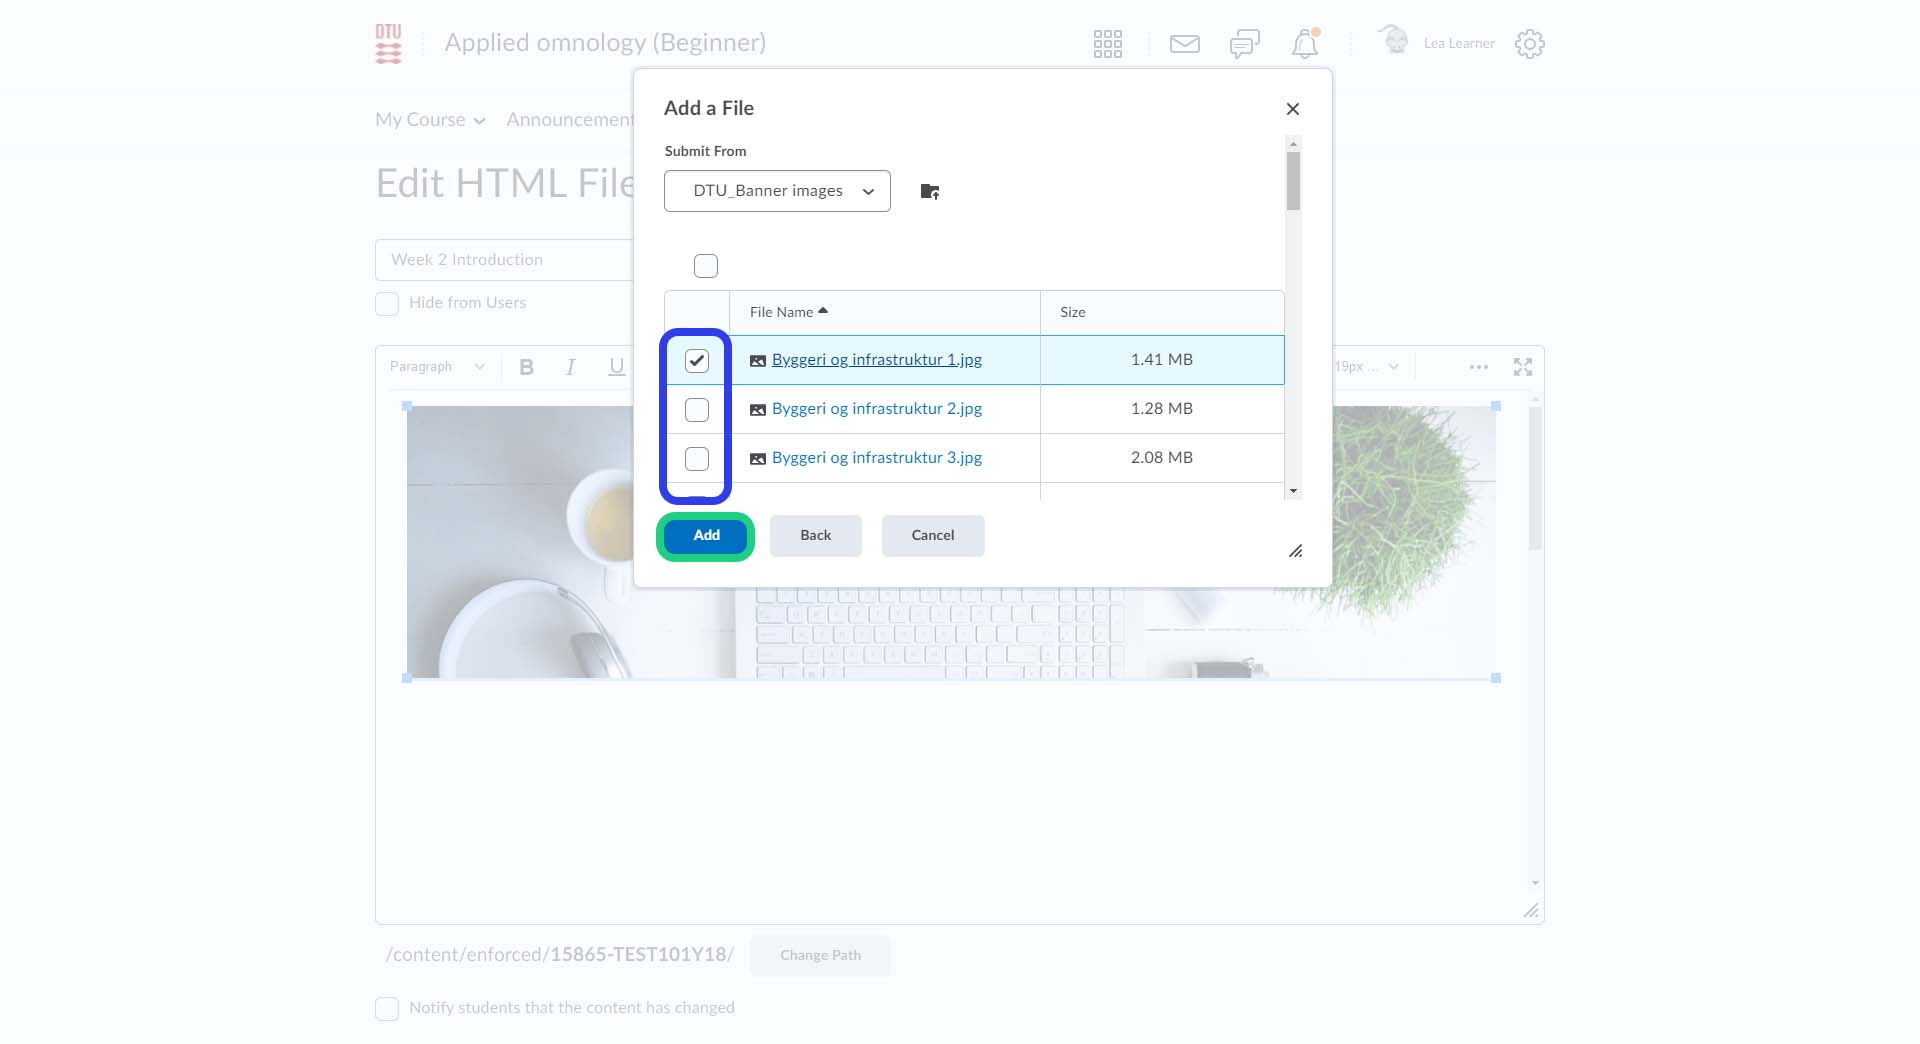Viewport: 1920px width, 1044px height.
Task: Uncheck Byggeri og infrastruktur 1.jpg checkbox
Action: (x=697, y=360)
